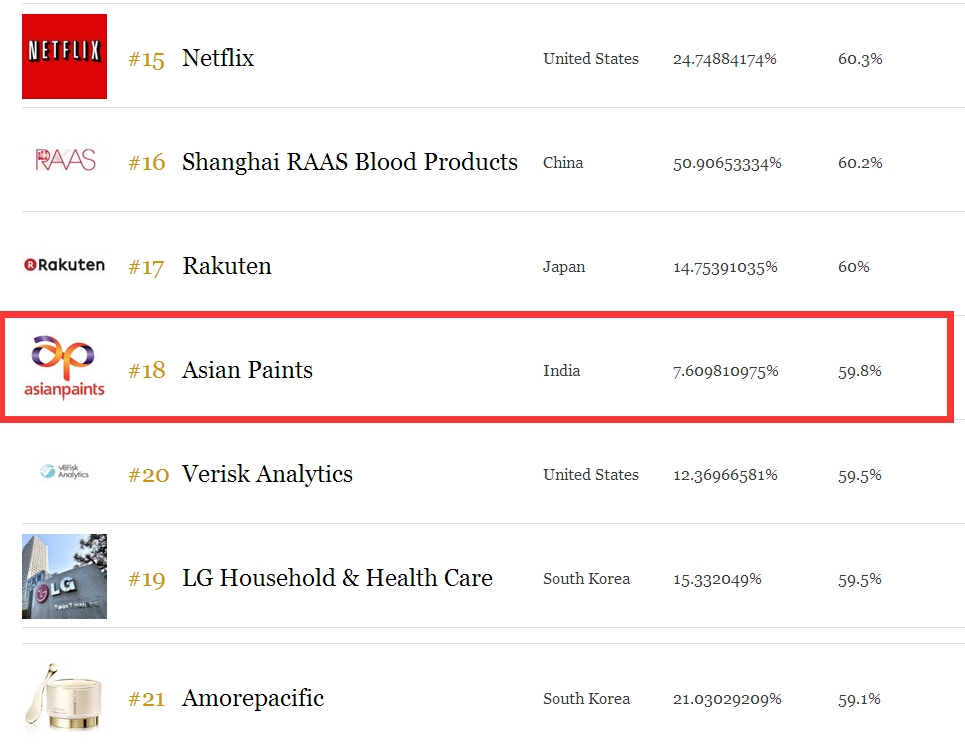Open the Amorepacific company link
The width and height of the screenshot is (965, 745).
(253, 698)
